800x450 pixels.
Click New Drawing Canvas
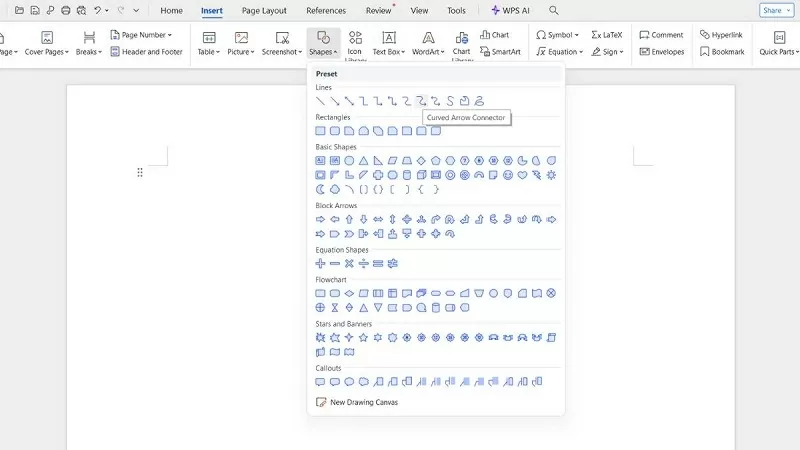358,402
